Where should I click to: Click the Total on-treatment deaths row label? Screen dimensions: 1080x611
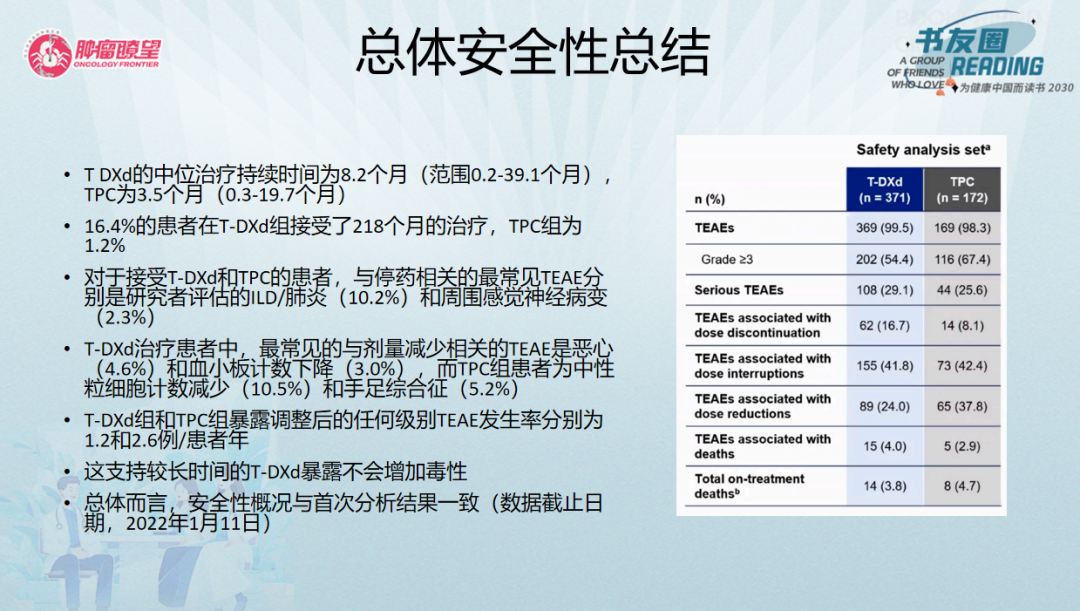click(x=749, y=486)
